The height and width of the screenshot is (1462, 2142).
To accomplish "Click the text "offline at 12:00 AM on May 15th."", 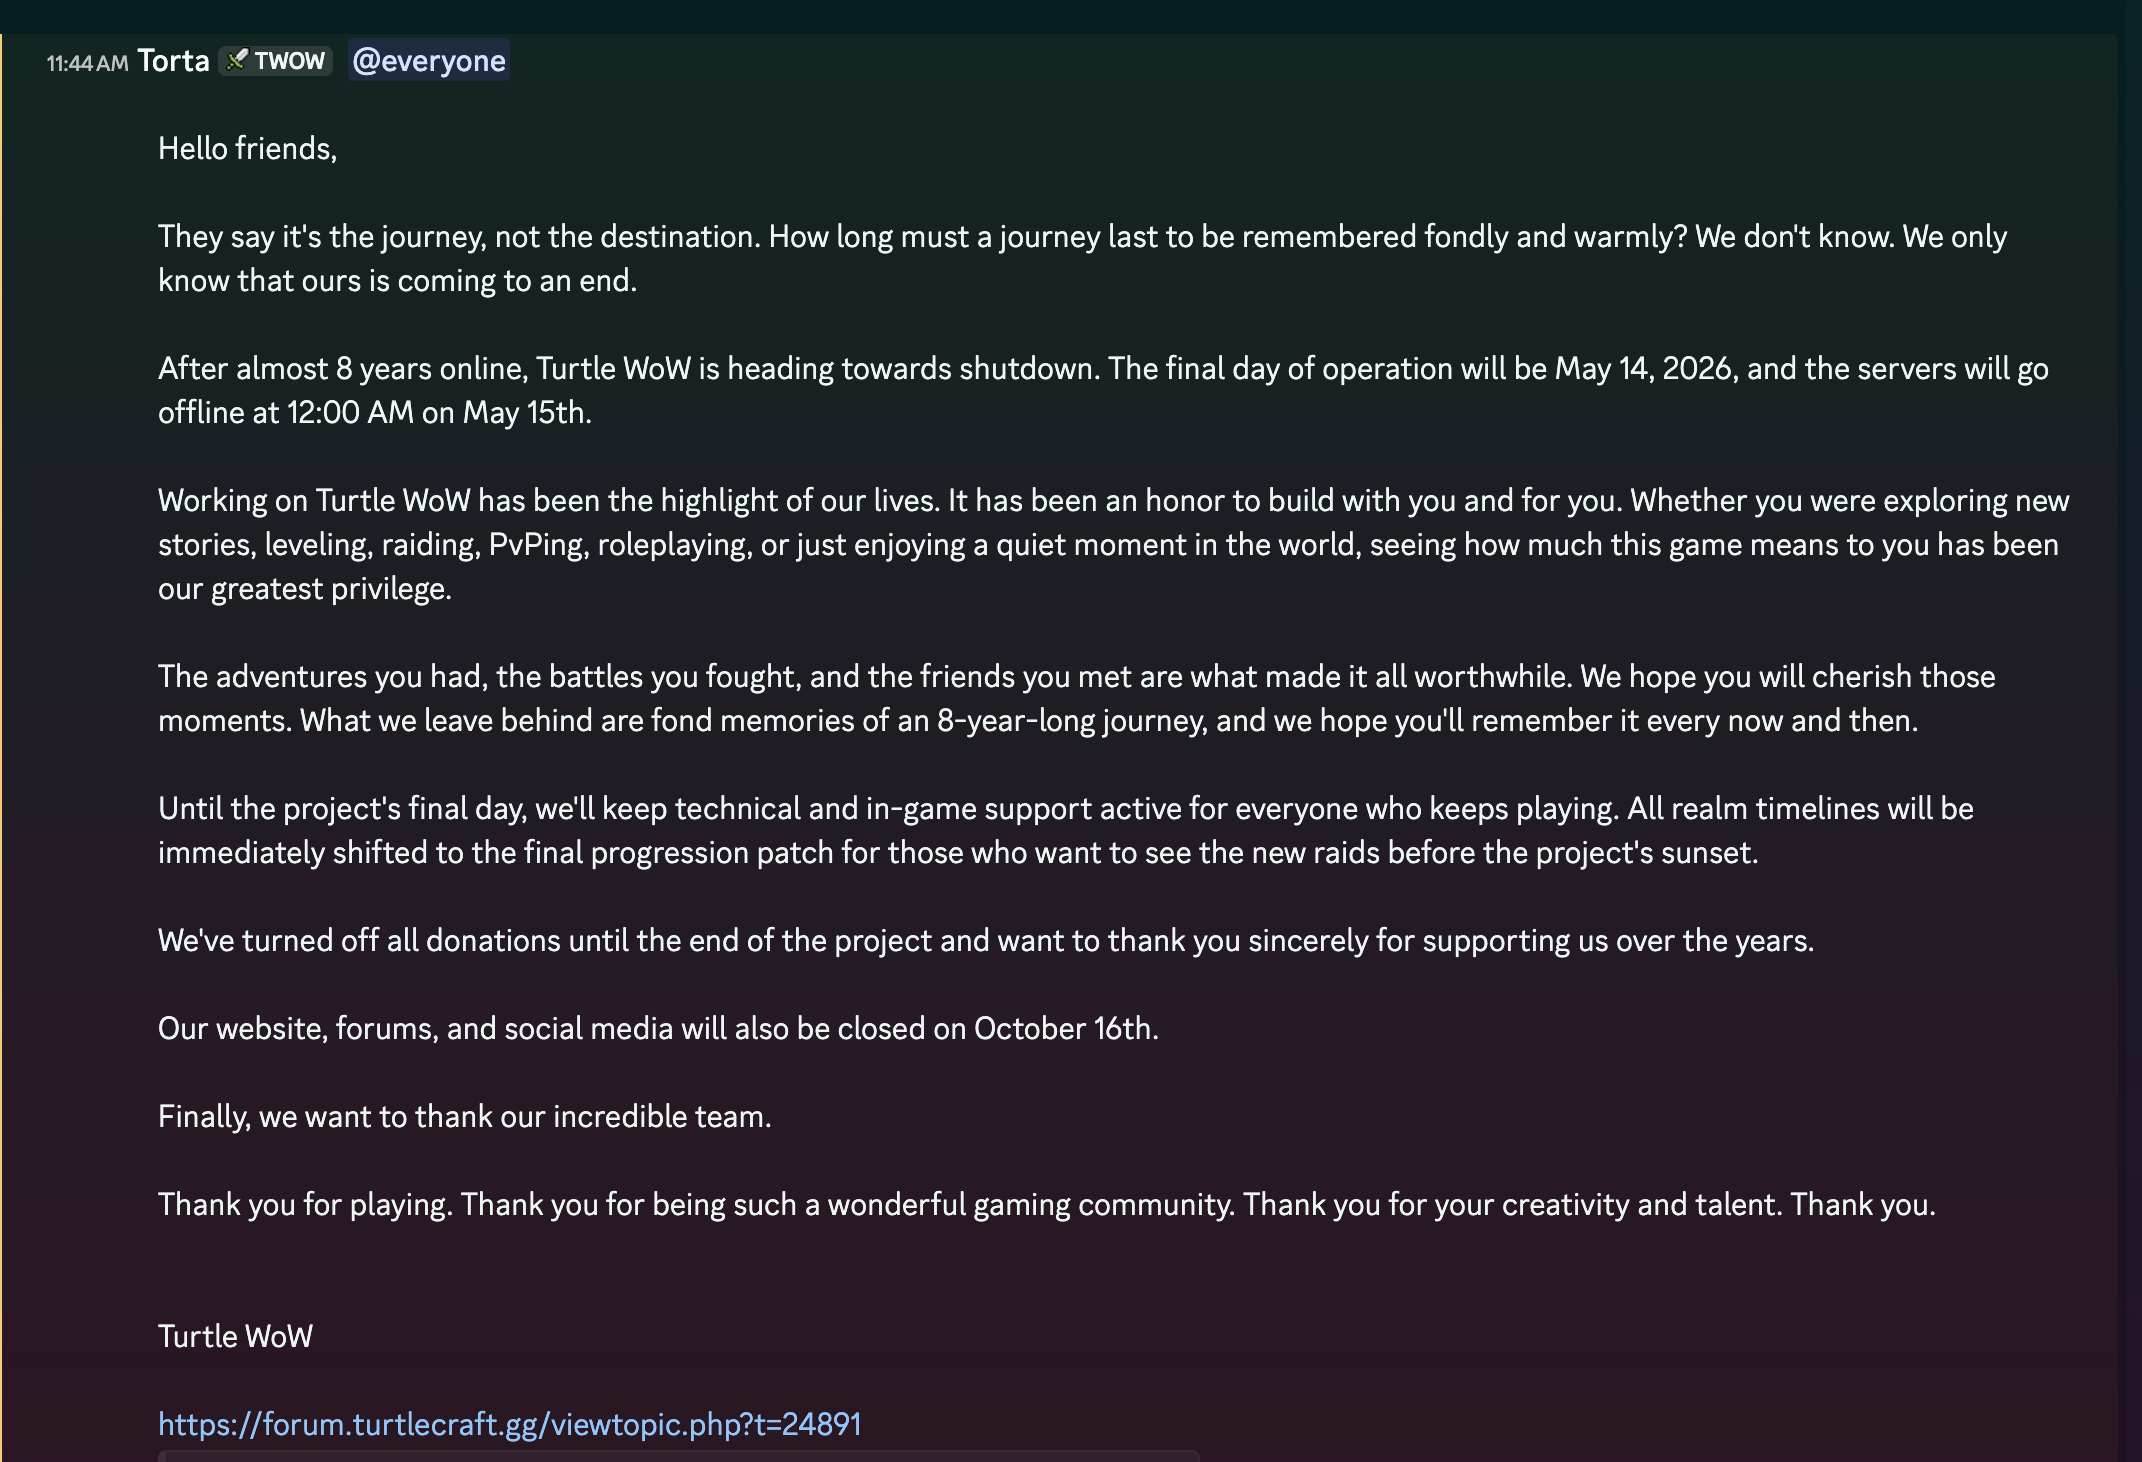I will (x=375, y=413).
